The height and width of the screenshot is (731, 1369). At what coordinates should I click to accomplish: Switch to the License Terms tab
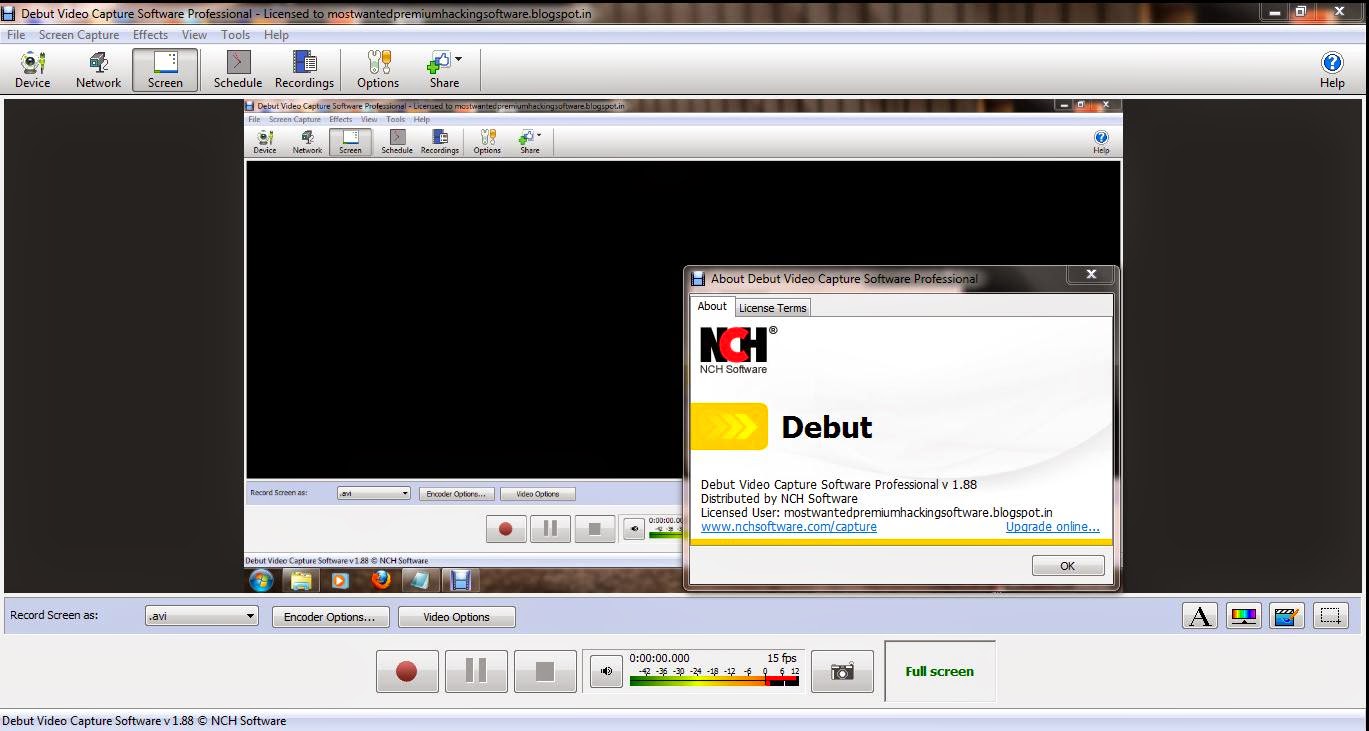772,308
